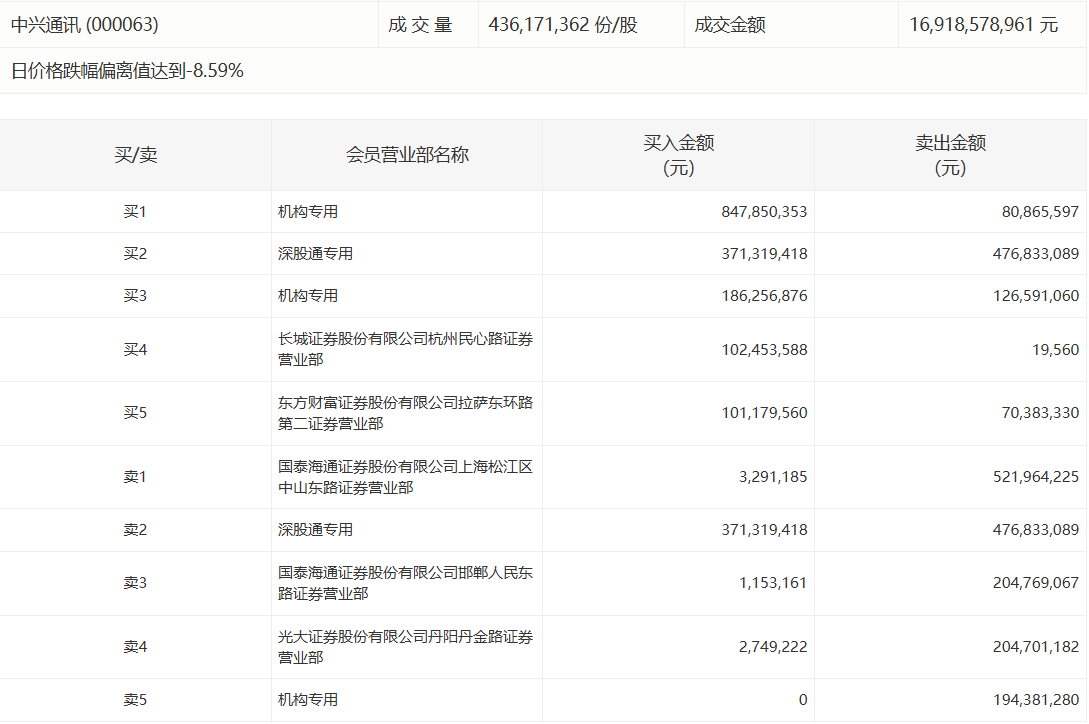Viewport: 1089px width, 724px height.
Task: Click the 中兴通讯 (000063) stock name
Action: pos(85,25)
